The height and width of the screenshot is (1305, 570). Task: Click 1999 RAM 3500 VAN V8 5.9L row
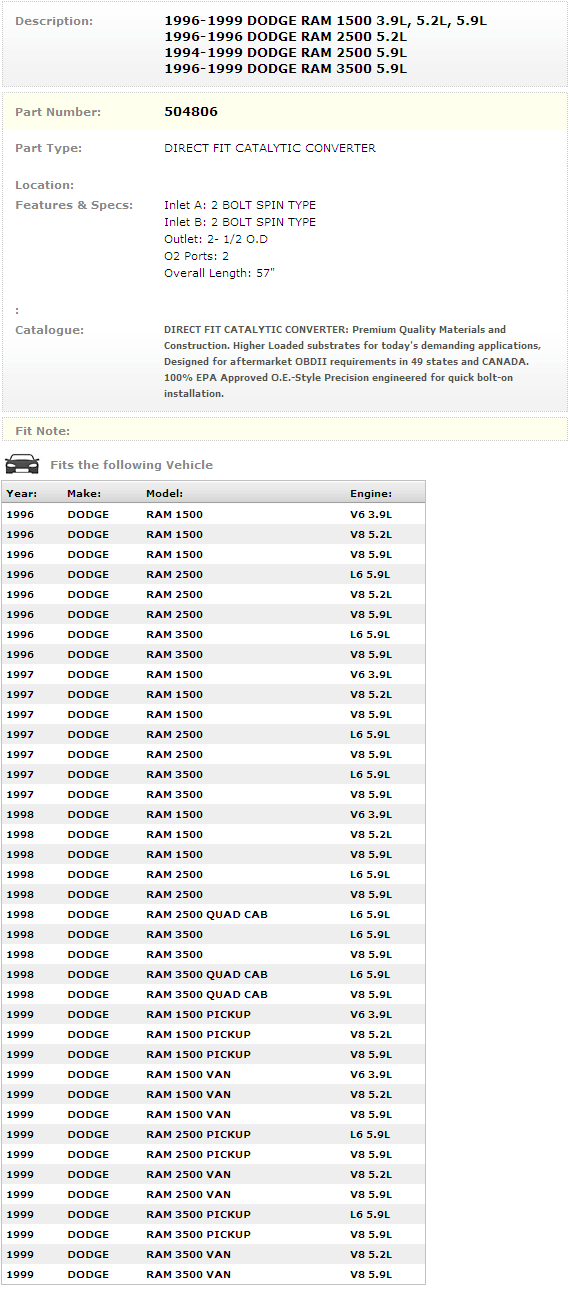coord(213,1274)
